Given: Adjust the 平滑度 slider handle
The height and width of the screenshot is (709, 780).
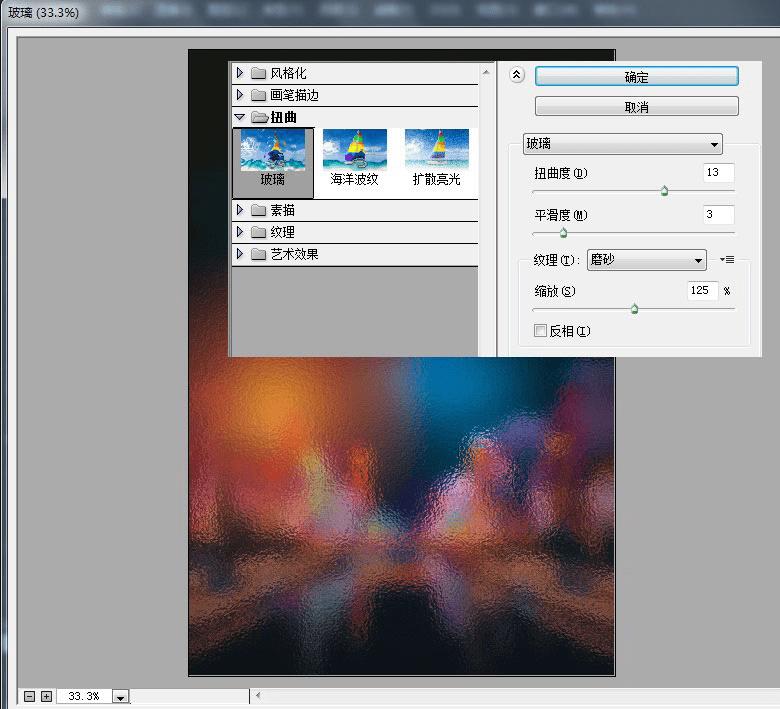Looking at the screenshot, I should 563,232.
